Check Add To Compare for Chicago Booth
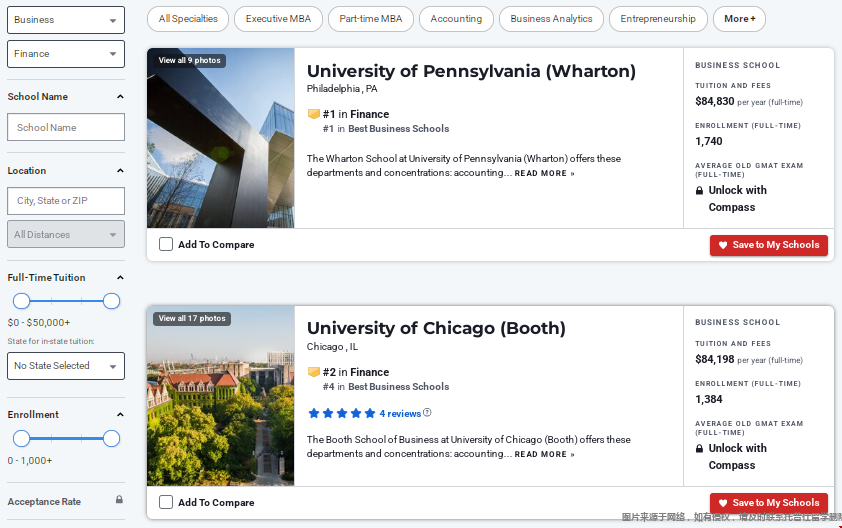 [166, 502]
